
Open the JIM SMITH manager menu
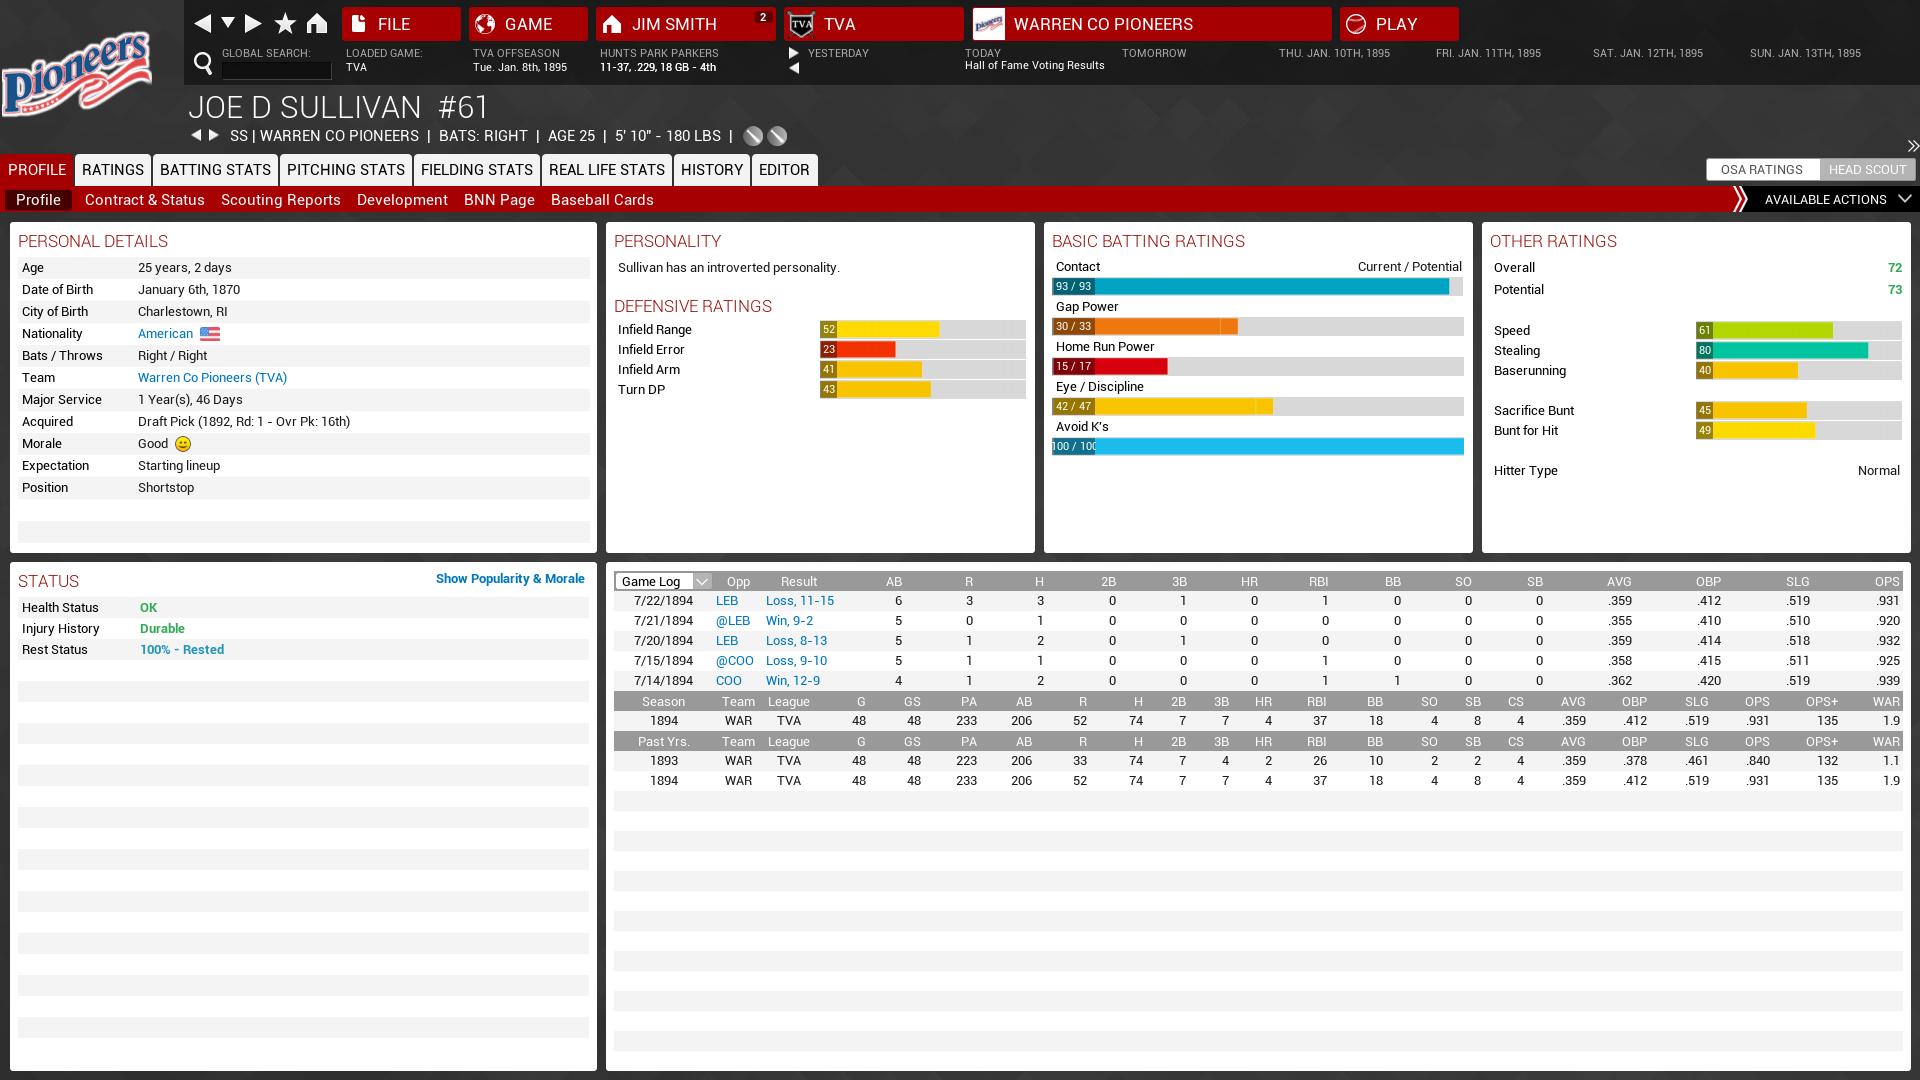686,24
